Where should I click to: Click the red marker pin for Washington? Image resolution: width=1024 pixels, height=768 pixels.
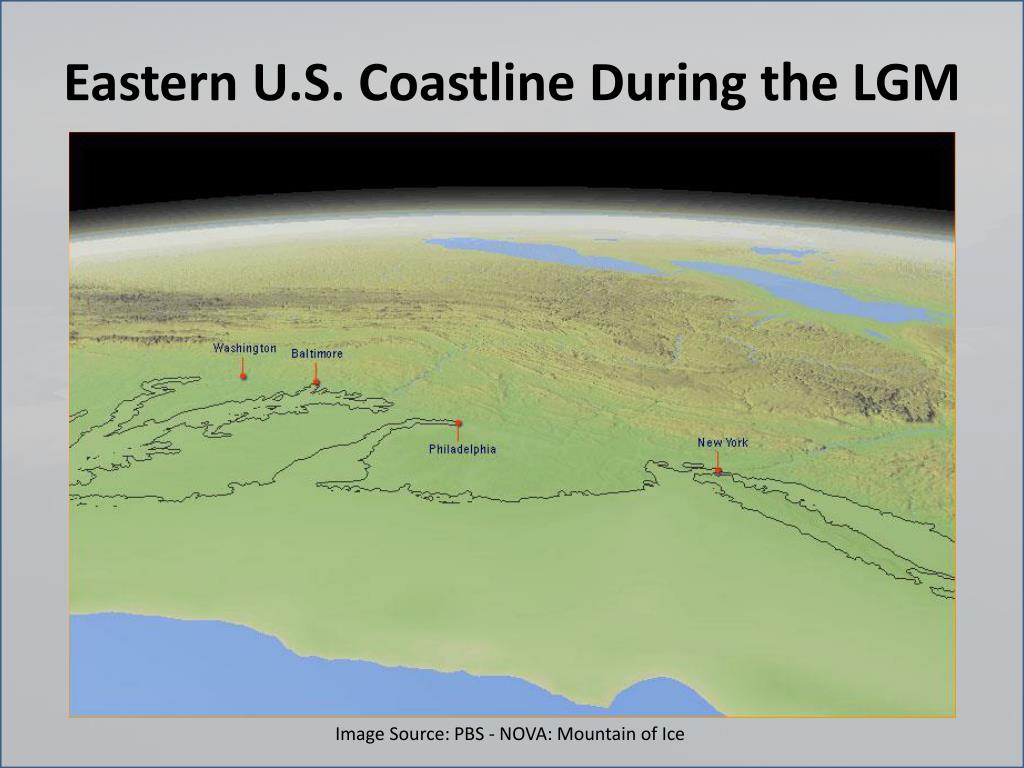click(243, 376)
